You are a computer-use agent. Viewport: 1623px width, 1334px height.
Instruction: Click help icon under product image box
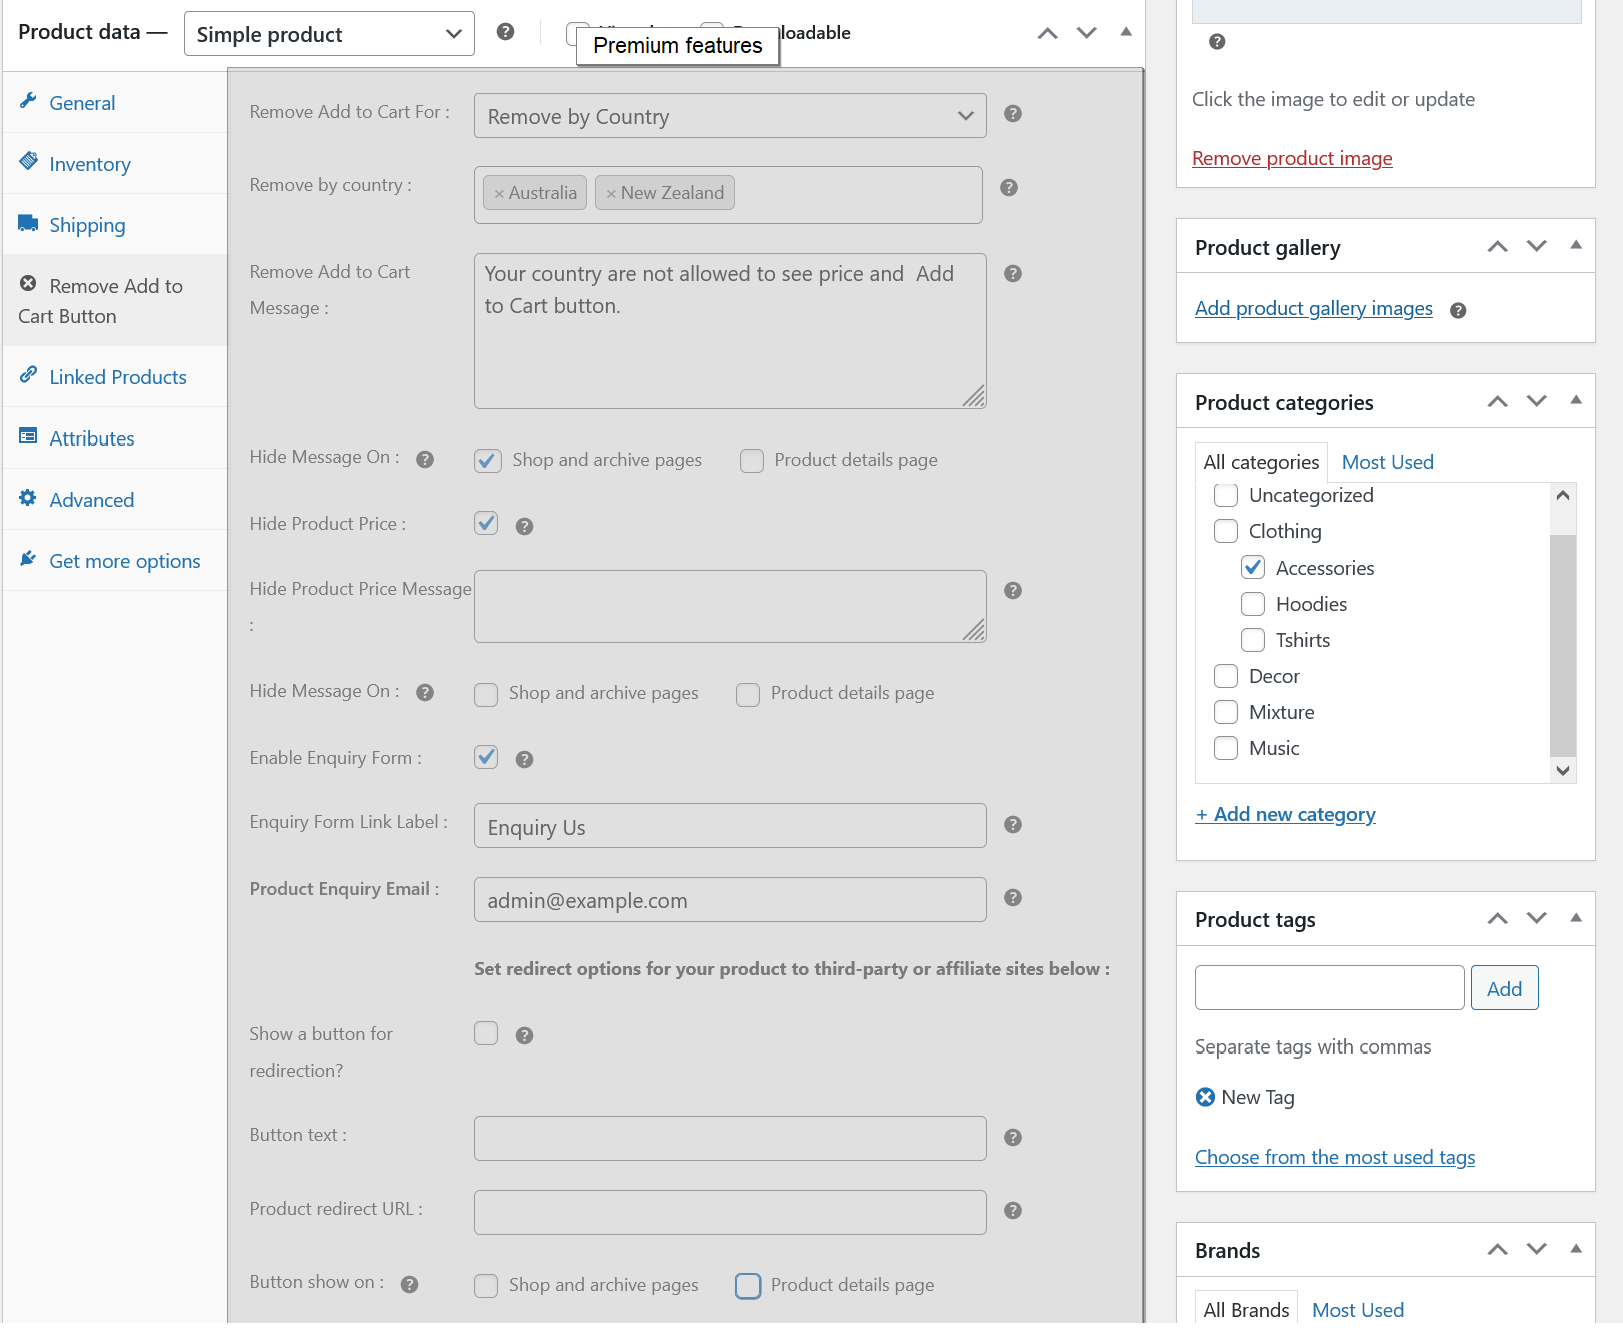[x=1217, y=42]
